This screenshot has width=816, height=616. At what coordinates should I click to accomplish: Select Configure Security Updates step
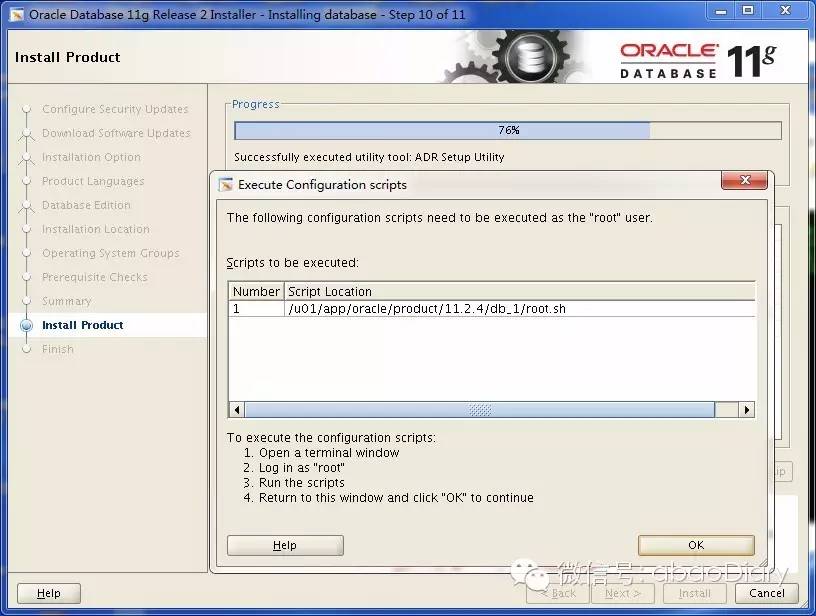coord(115,109)
